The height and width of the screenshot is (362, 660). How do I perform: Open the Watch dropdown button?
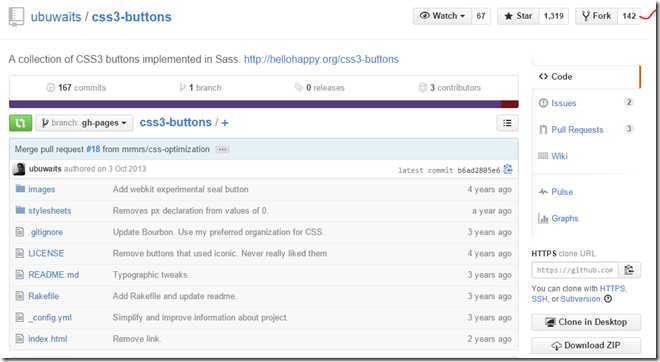pyautogui.click(x=442, y=16)
